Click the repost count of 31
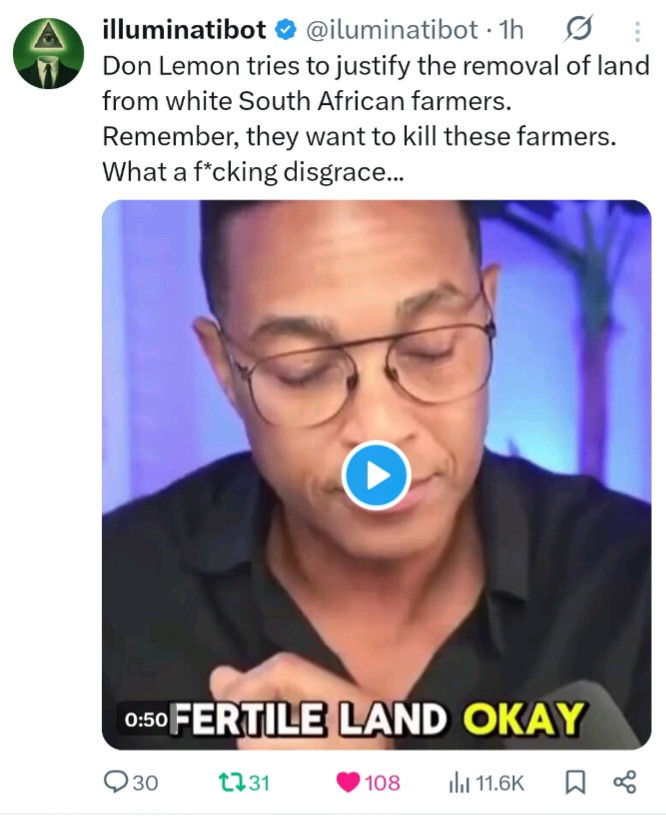Viewport: 666px width, 821px height. pos(259,782)
